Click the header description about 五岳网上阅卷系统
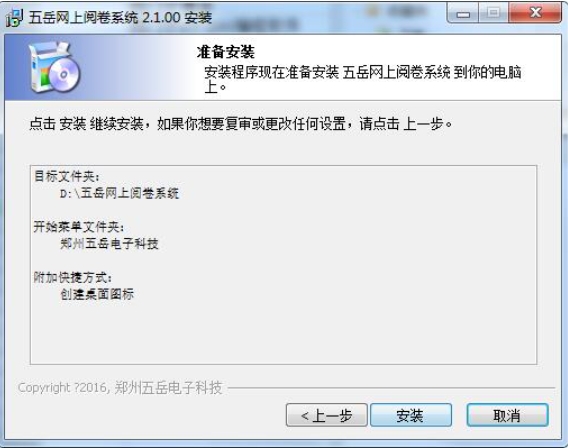Viewport: 568px width, 448px height. [363, 79]
